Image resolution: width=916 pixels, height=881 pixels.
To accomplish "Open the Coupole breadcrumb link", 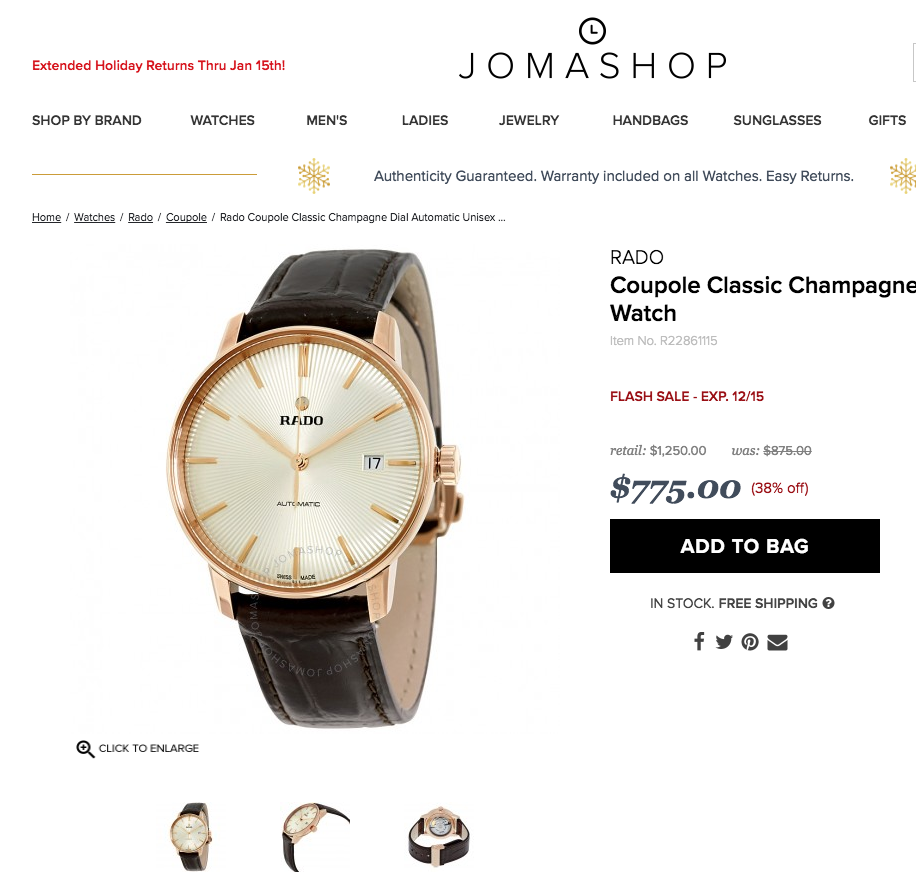I will [x=186, y=217].
